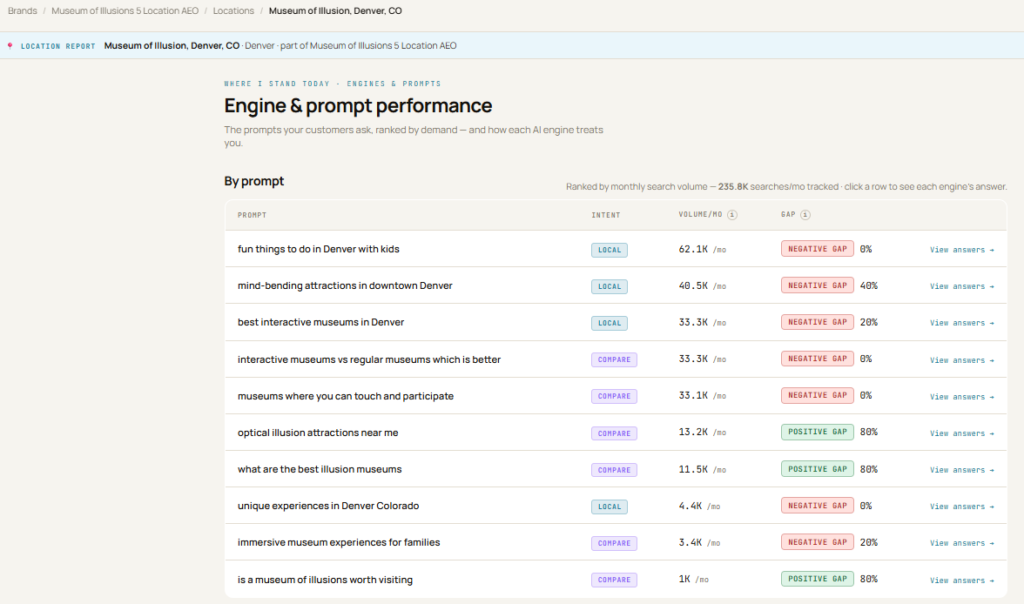Image resolution: width=1024 pixels, height=604 pixels.
Task: Click POSITIVE GAP badge on optical illusion row
Action: 817,432
